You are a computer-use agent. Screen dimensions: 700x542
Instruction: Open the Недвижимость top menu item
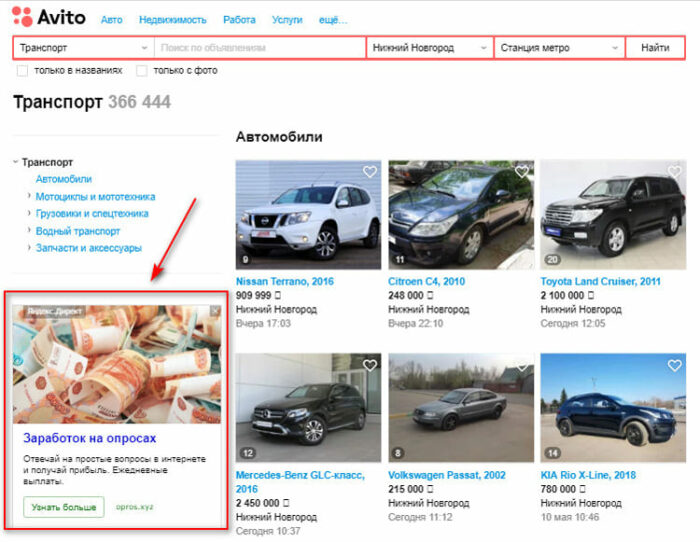173,20
